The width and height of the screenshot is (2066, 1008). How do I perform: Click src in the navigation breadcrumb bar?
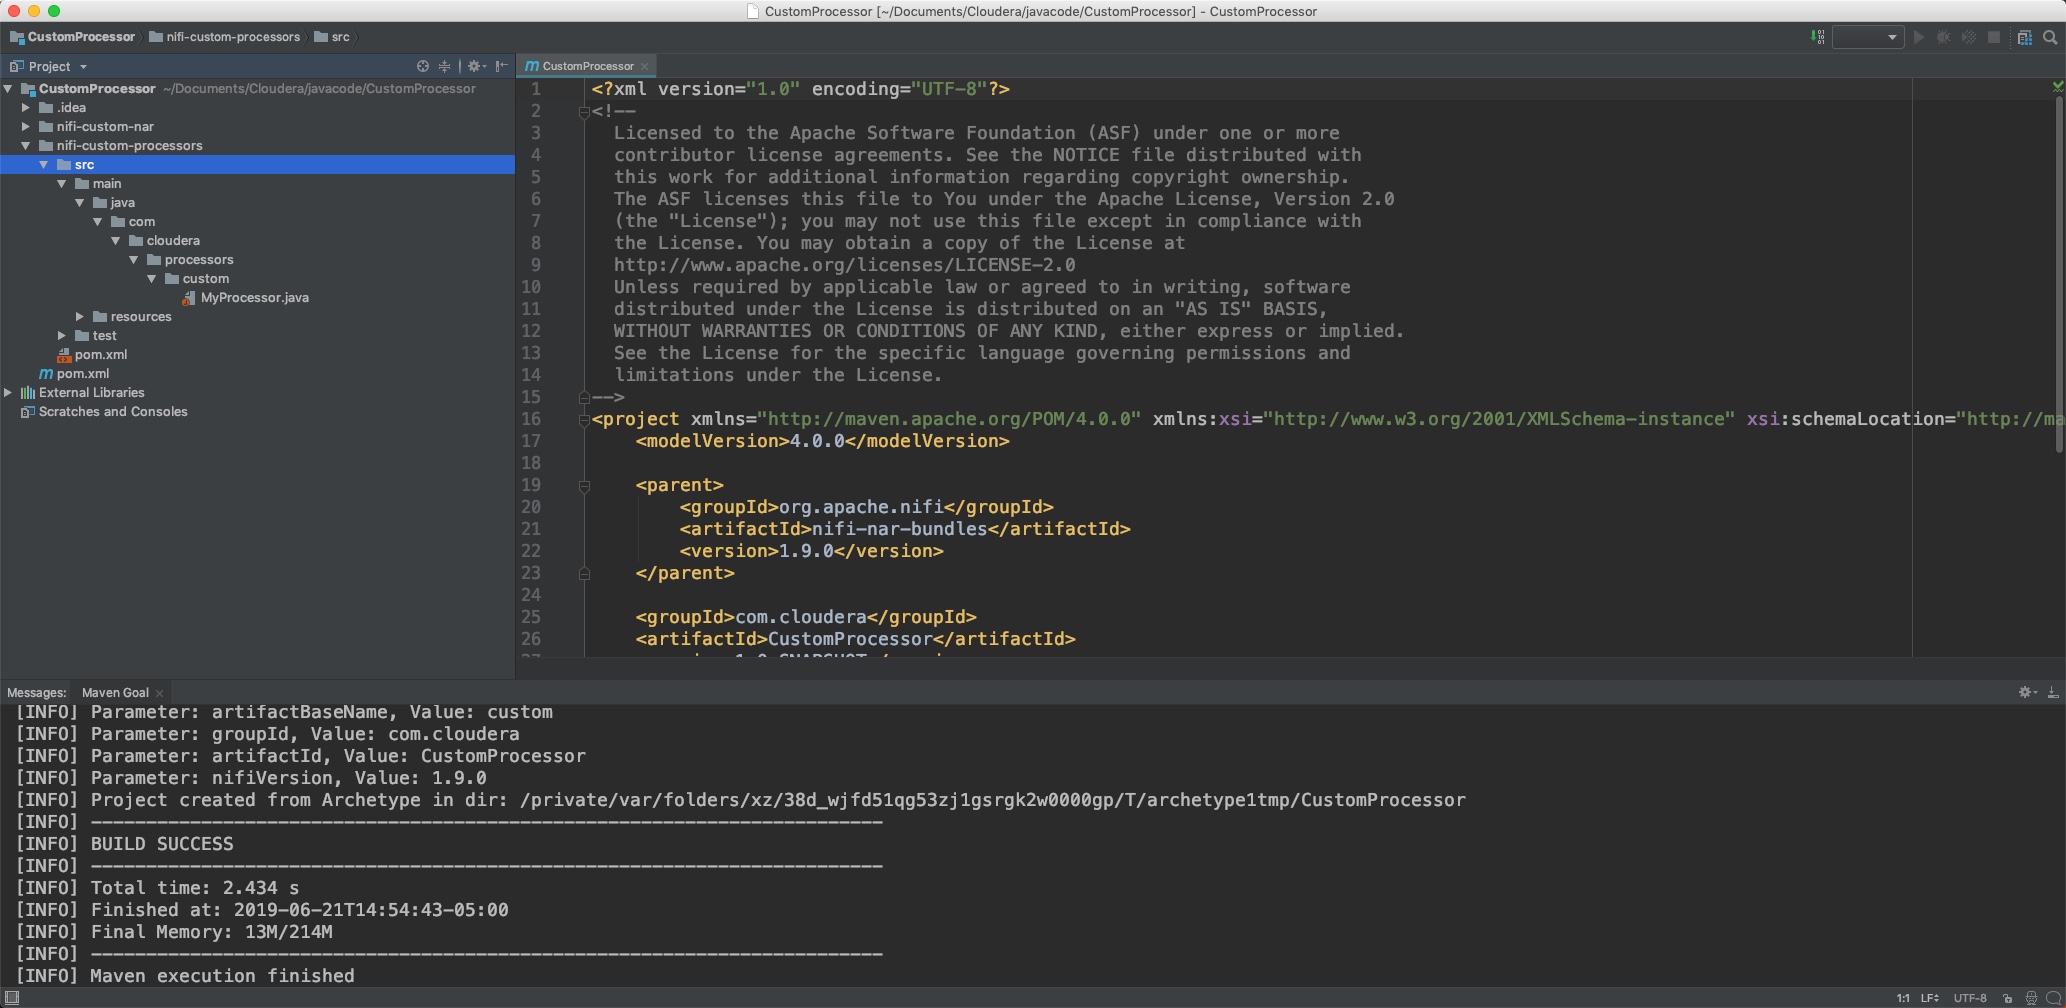(339, 36)
